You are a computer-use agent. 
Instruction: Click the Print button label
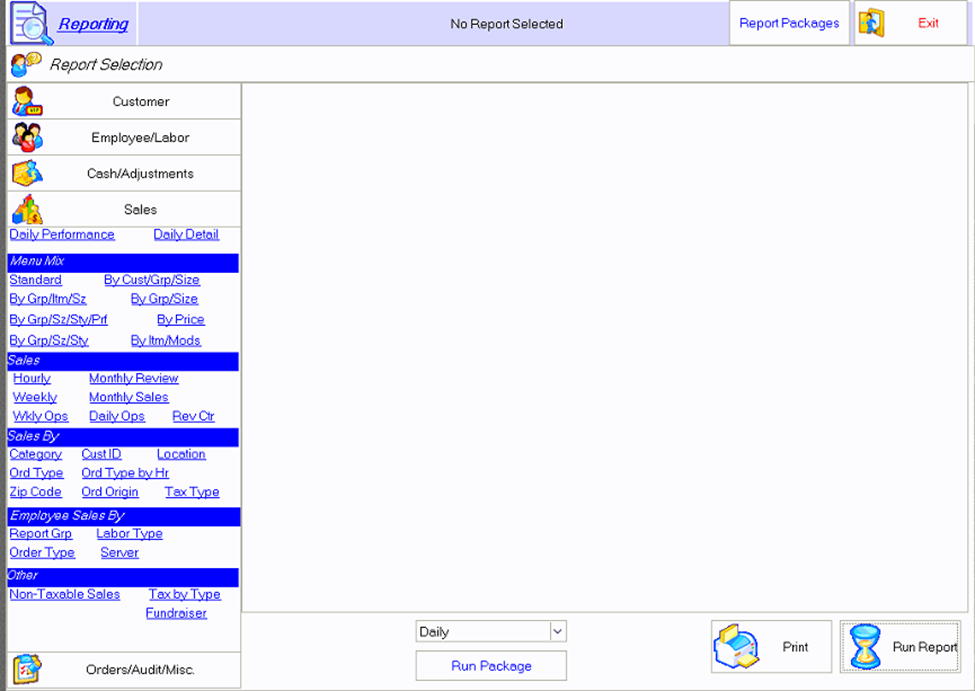pyautogui.click(x=795, y=647)
